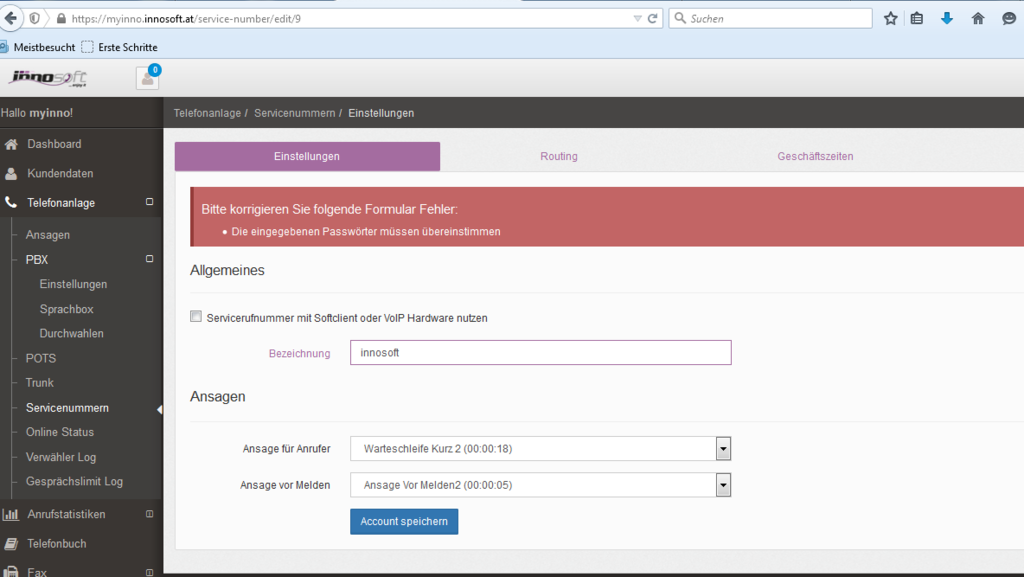Click the Telefonanlage phone icon
Image resolution: width=1024 pixels, height=577 pixels.
pos(11,202)
